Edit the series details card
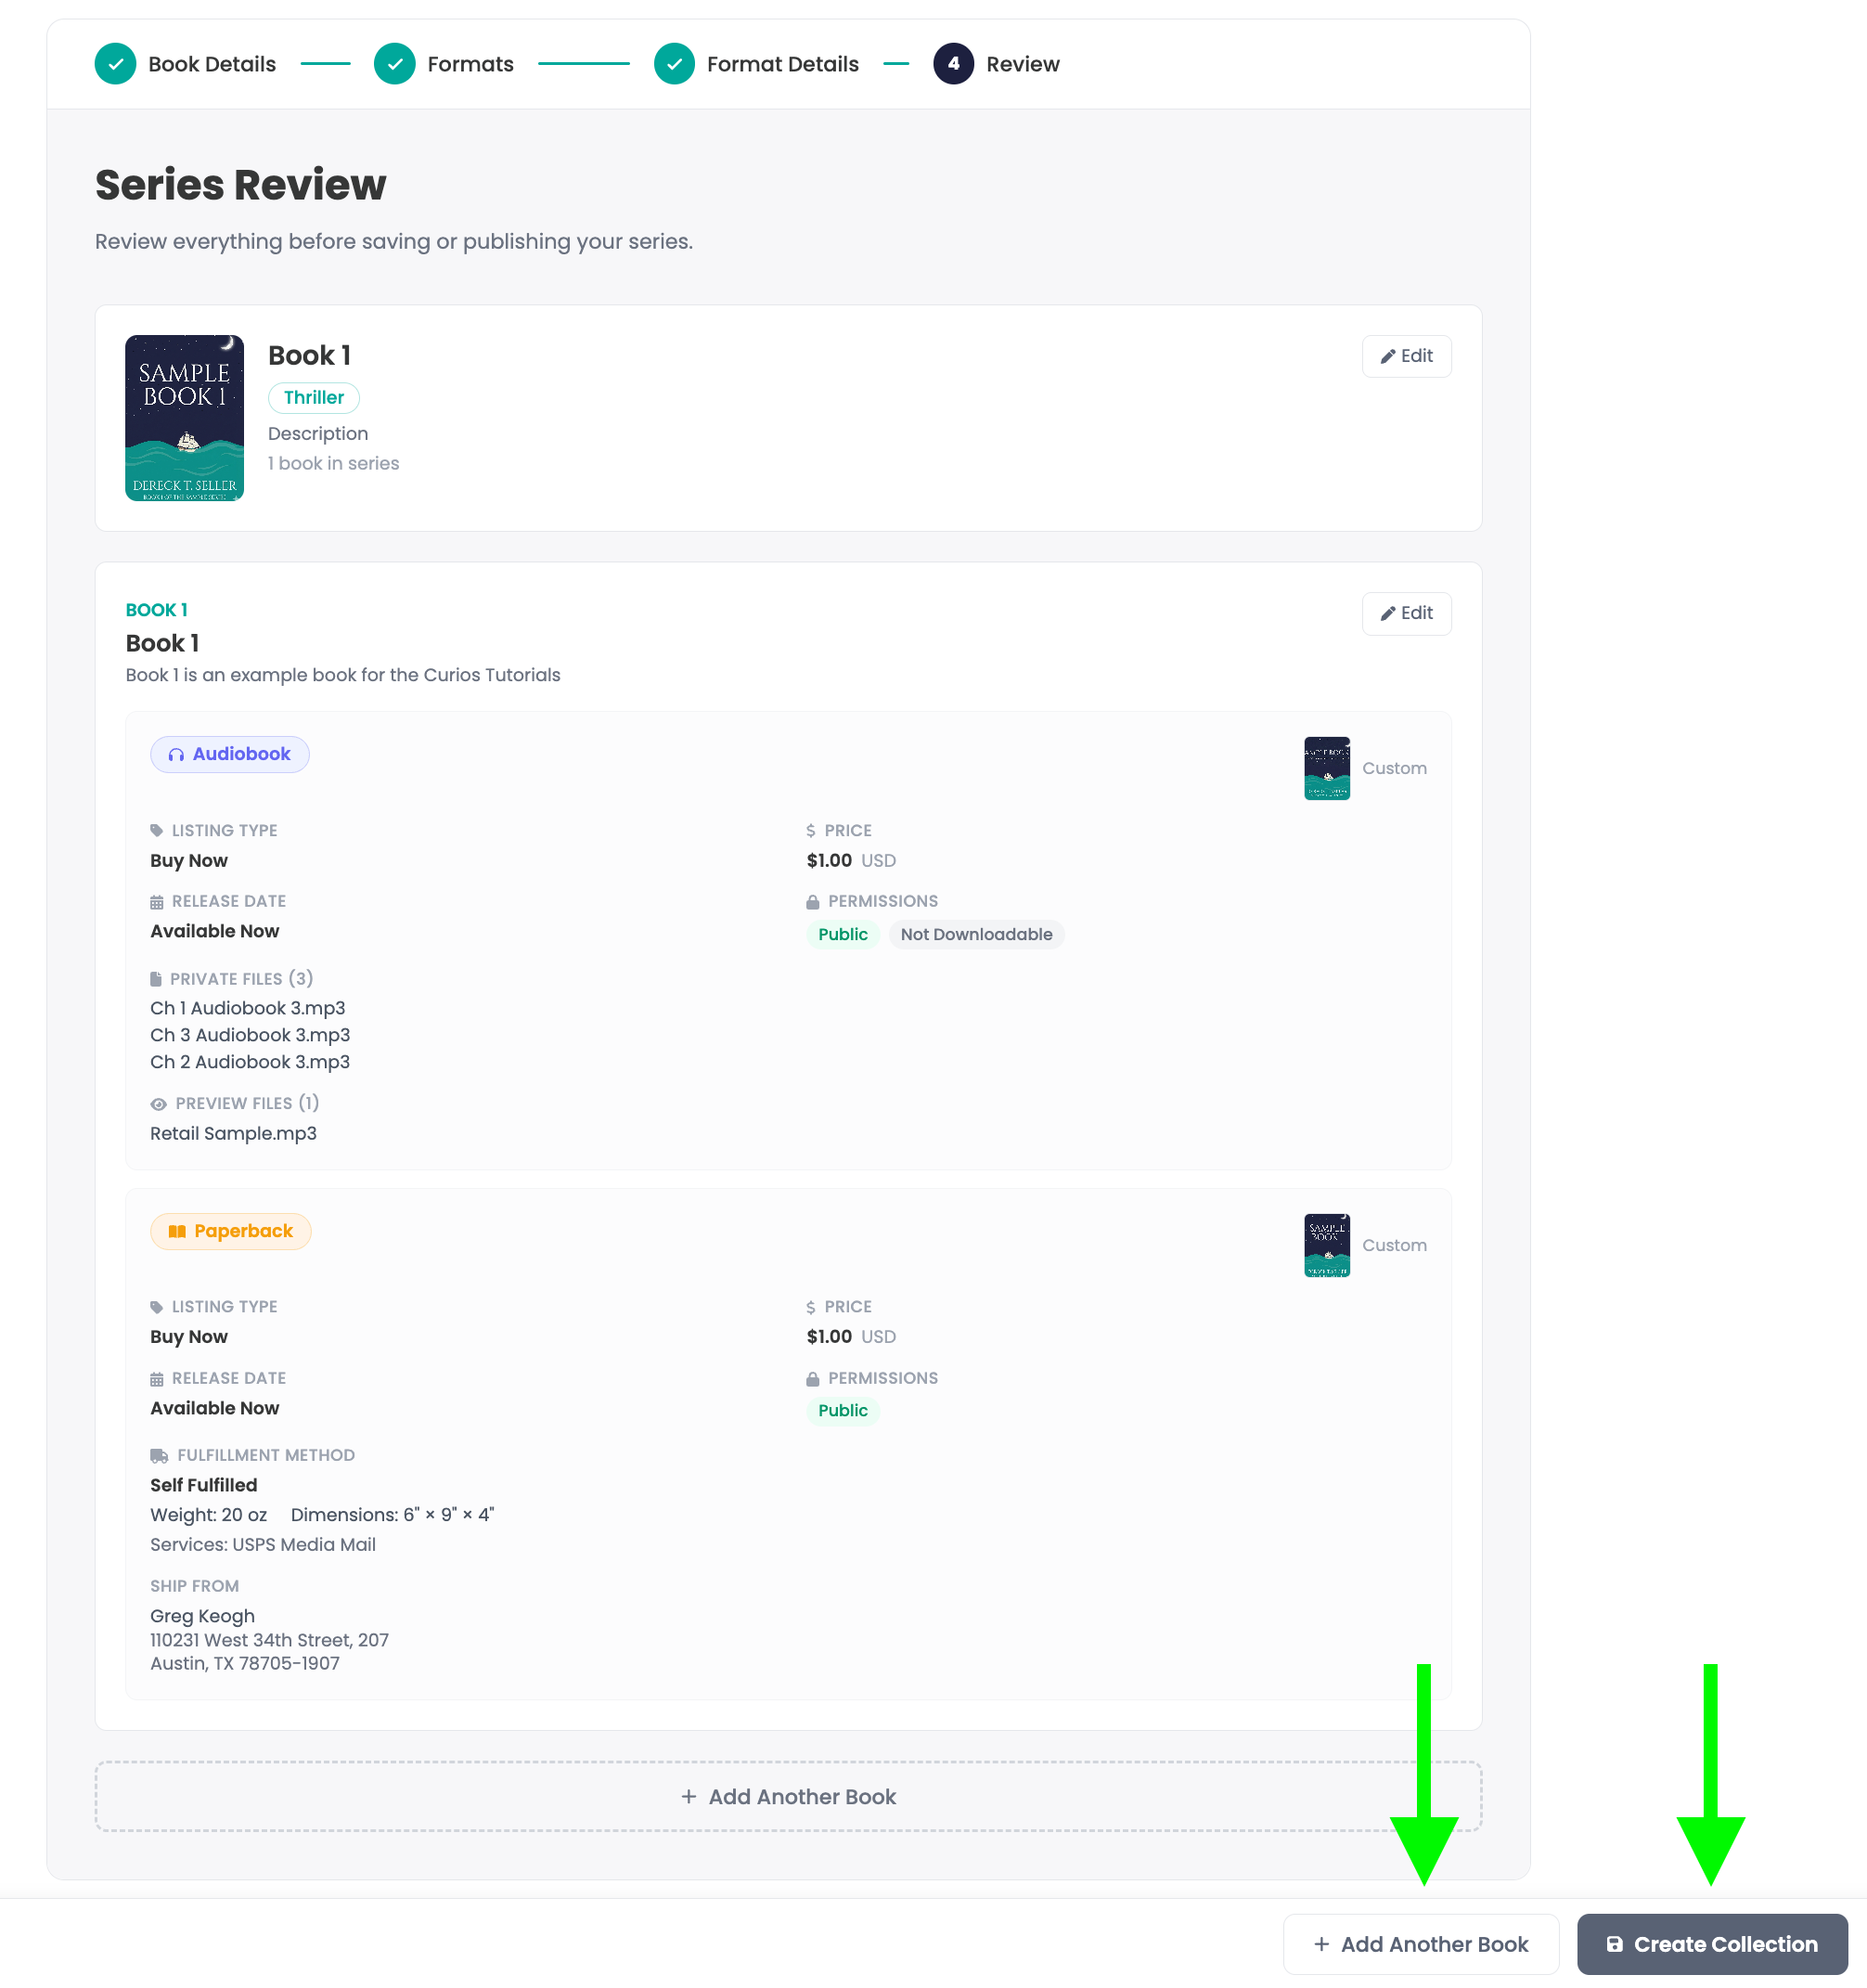 tap(1406, 356)
